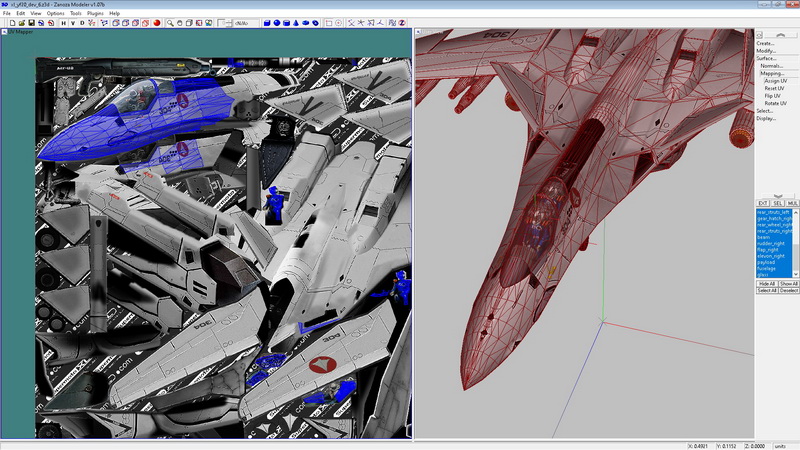Click the red sphere render icon
The height and width of the screenshot is (450, 800).
coord(157,22)
